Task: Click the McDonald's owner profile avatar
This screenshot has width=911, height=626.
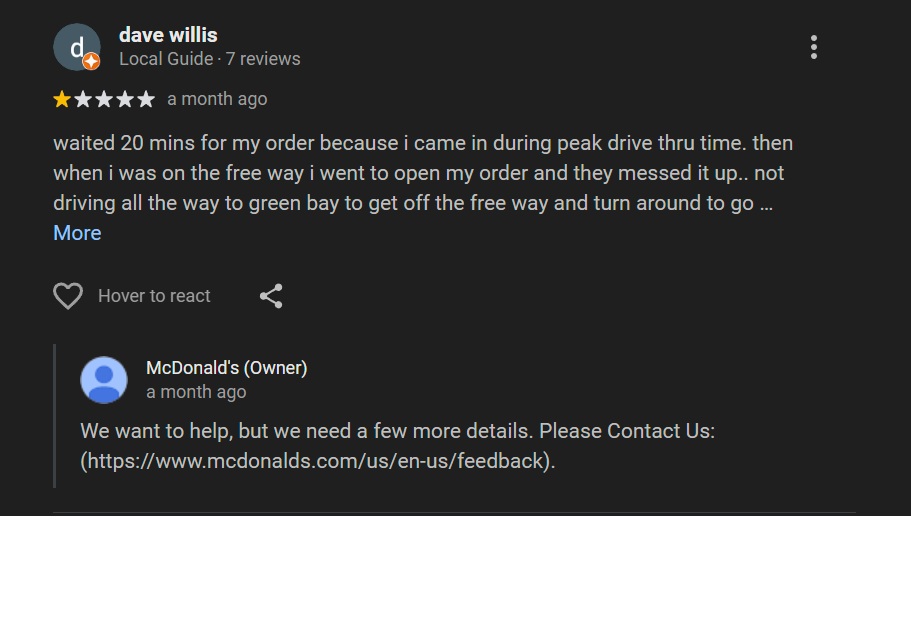Action: coord(104,380)
